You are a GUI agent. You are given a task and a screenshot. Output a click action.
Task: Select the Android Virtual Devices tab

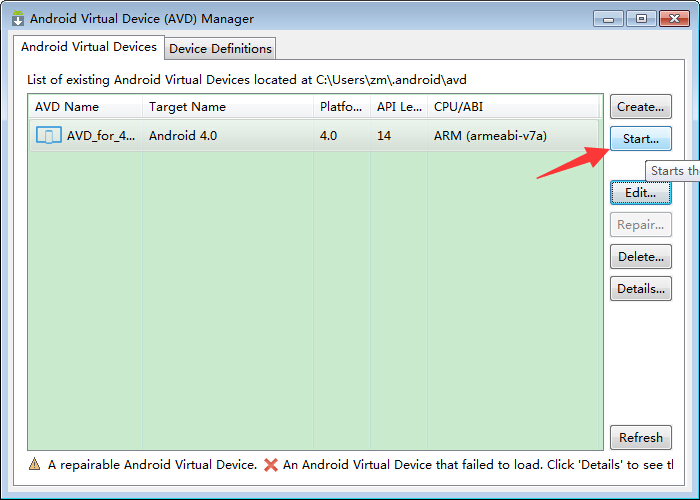click(89, 47)
